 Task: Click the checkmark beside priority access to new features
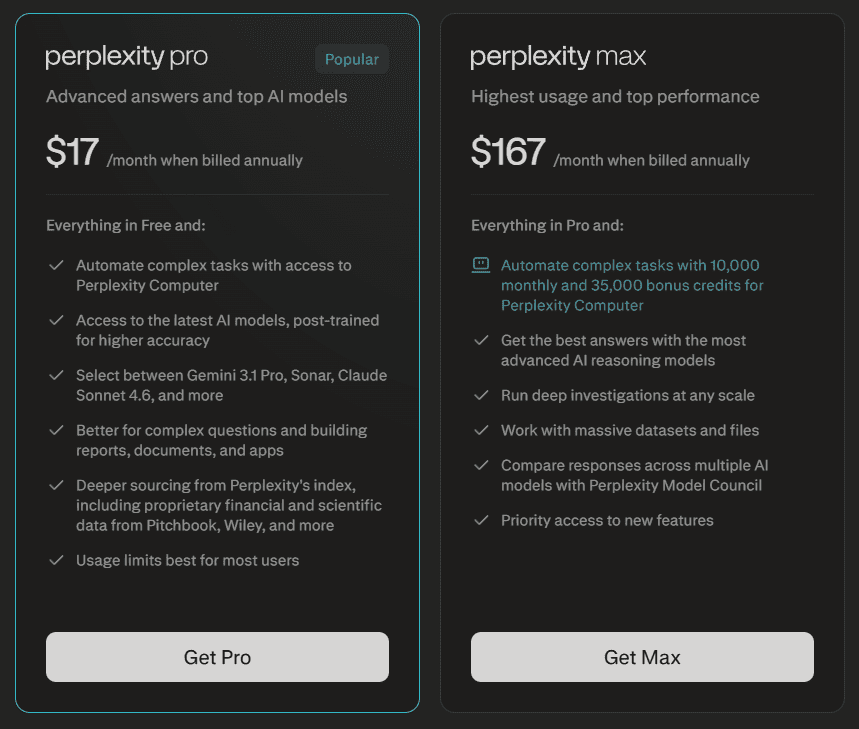click(481, 521)
